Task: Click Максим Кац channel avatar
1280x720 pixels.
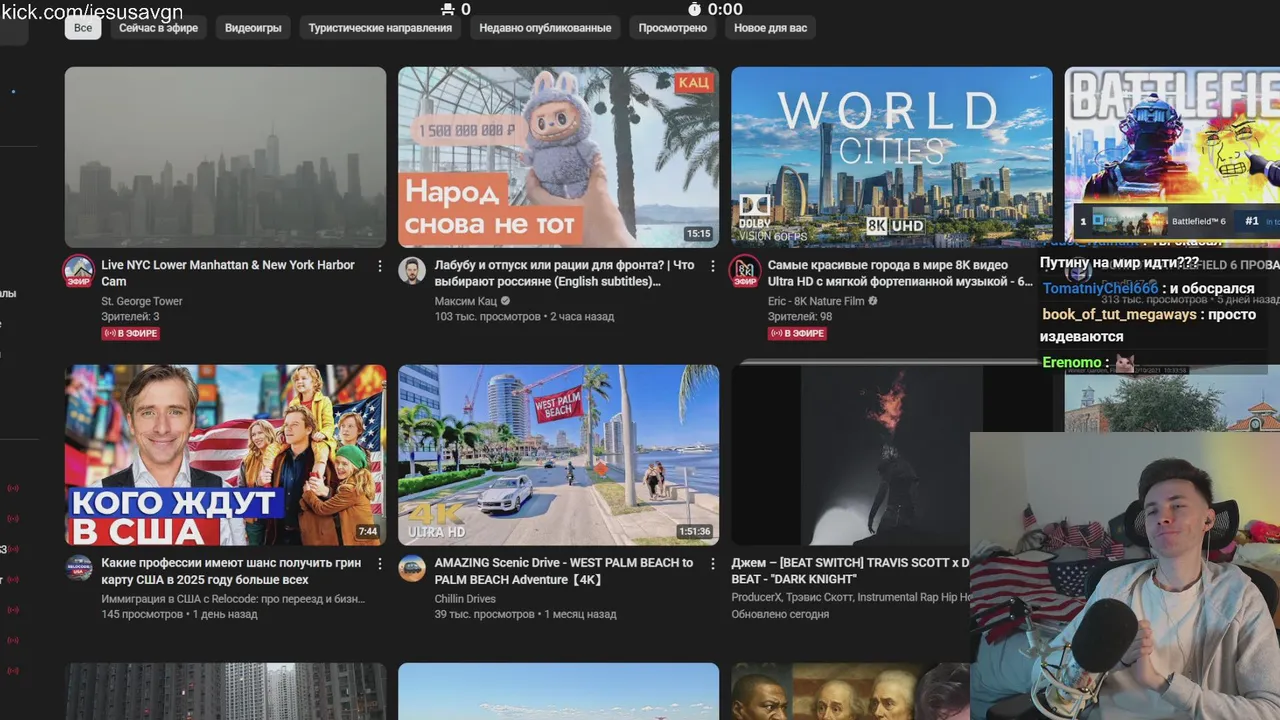Action: (x=412, y=270)
